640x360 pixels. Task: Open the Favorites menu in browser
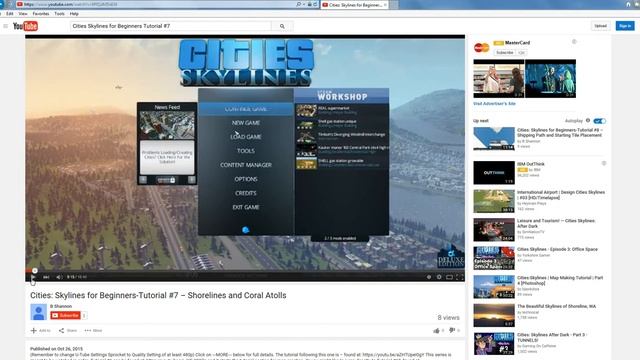(41, 14)
